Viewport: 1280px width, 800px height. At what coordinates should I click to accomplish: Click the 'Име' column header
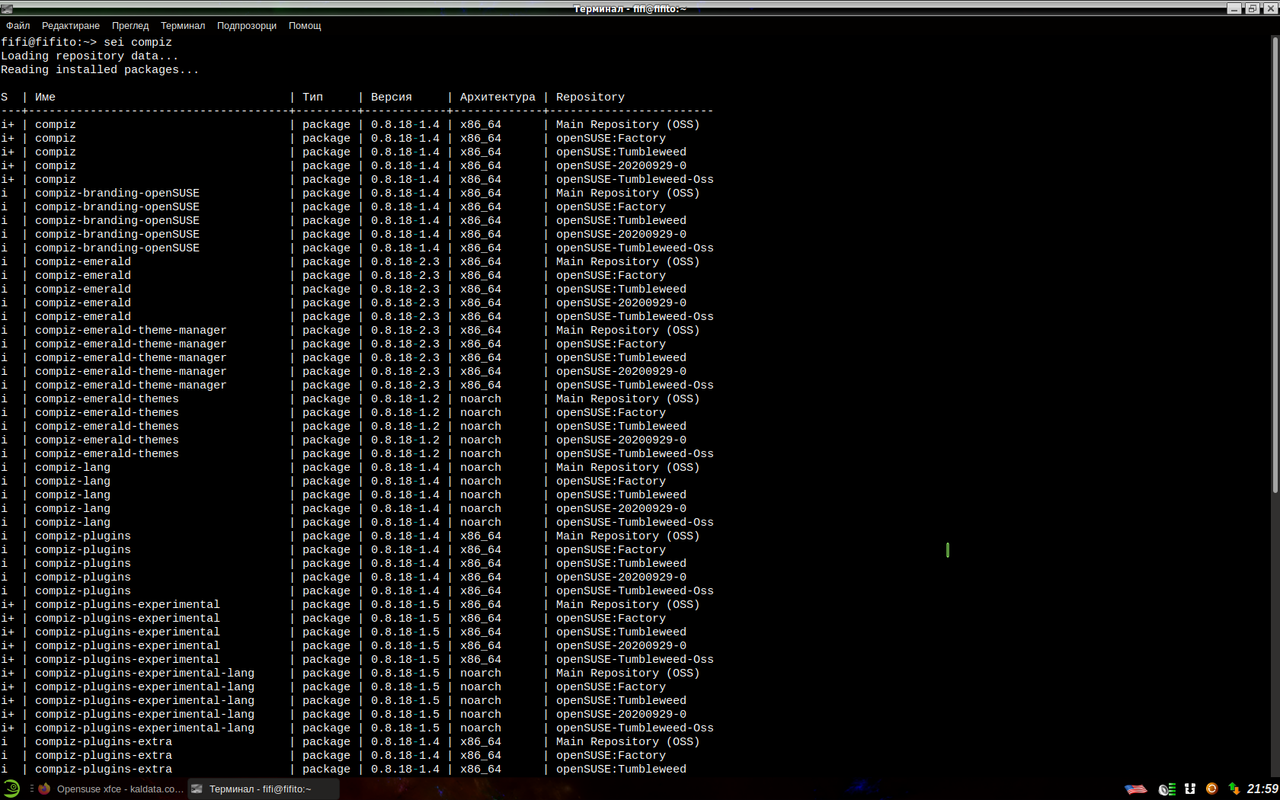click(x=45, y=97)
